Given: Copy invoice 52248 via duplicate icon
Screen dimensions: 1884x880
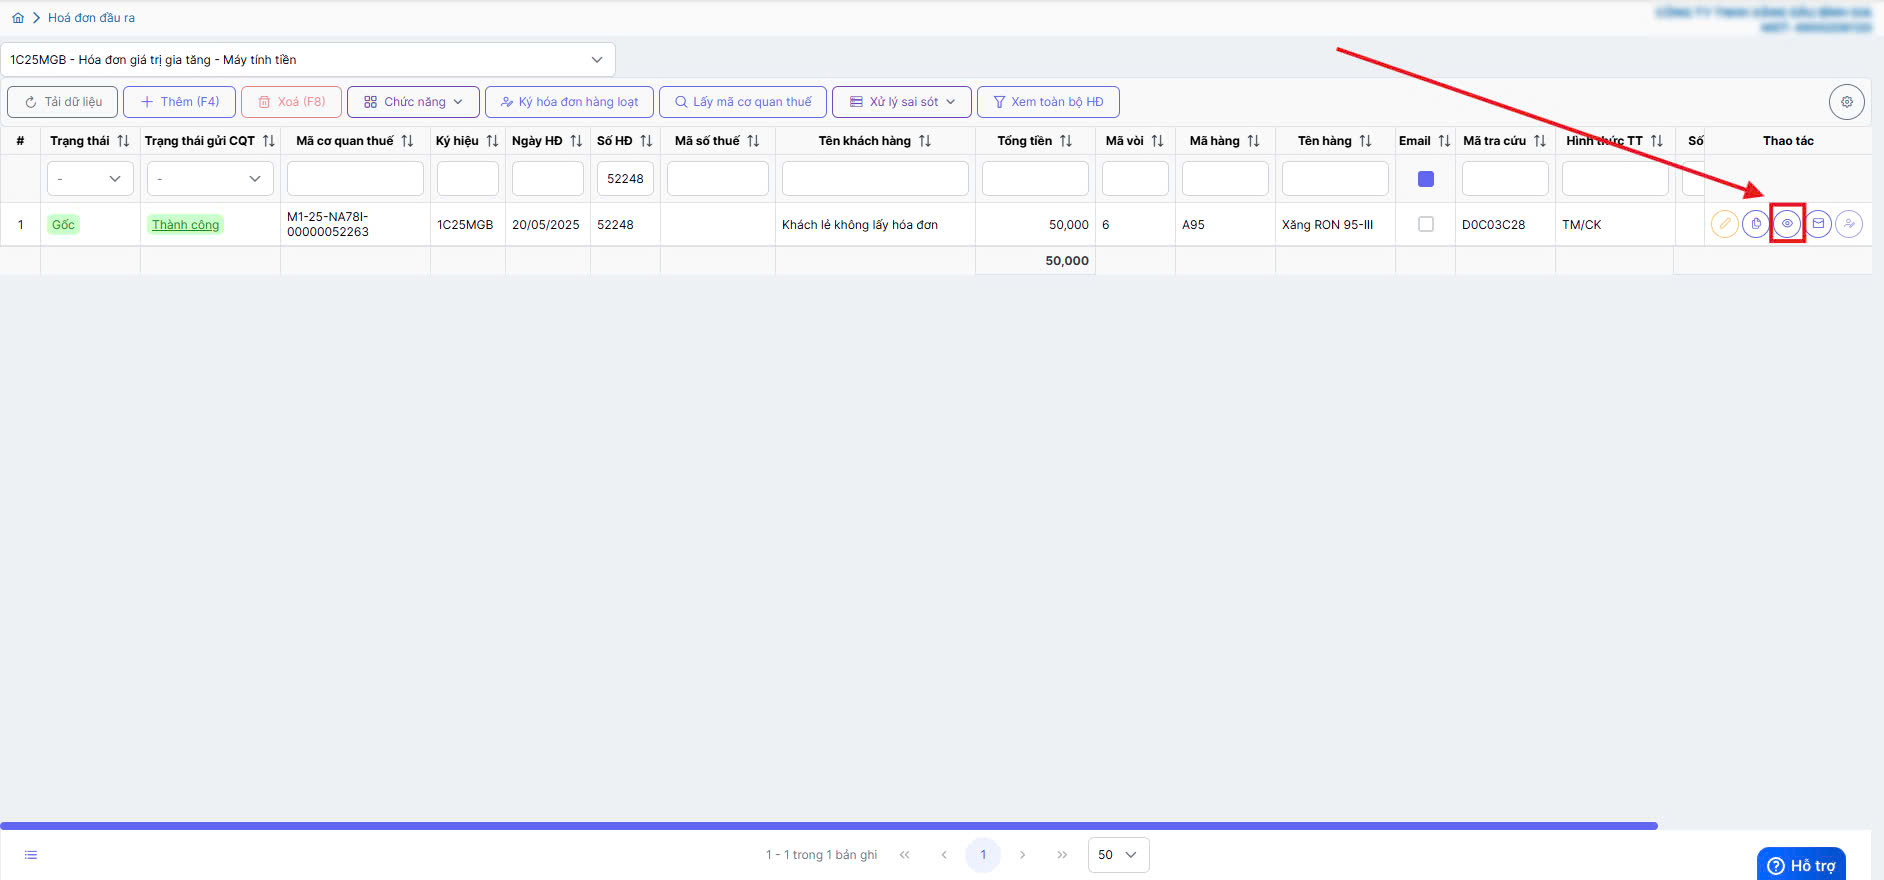Looking at the screenshot, I should [x=1756, y=224].
